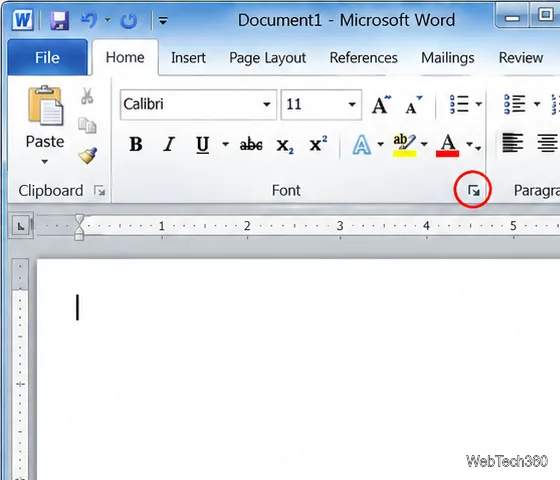This screenshot has height=480, width=560.
Task: Toggle Subscript formatting
Action: [x=285, y=146]
